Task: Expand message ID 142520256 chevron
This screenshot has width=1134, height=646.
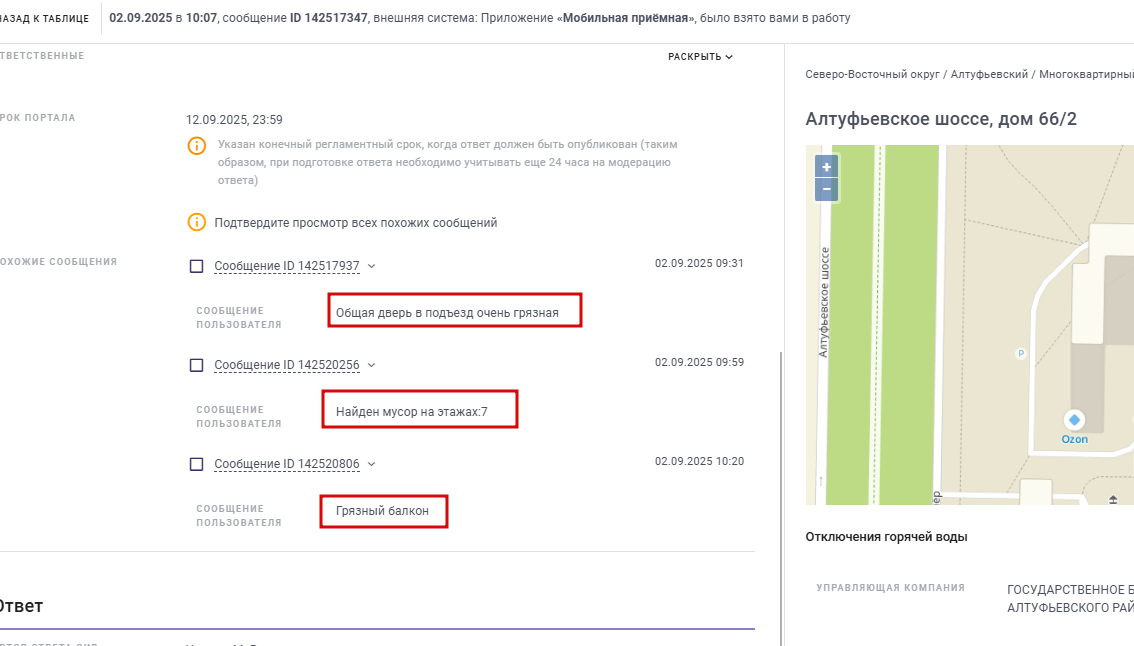Action: (x=372, y=365)
